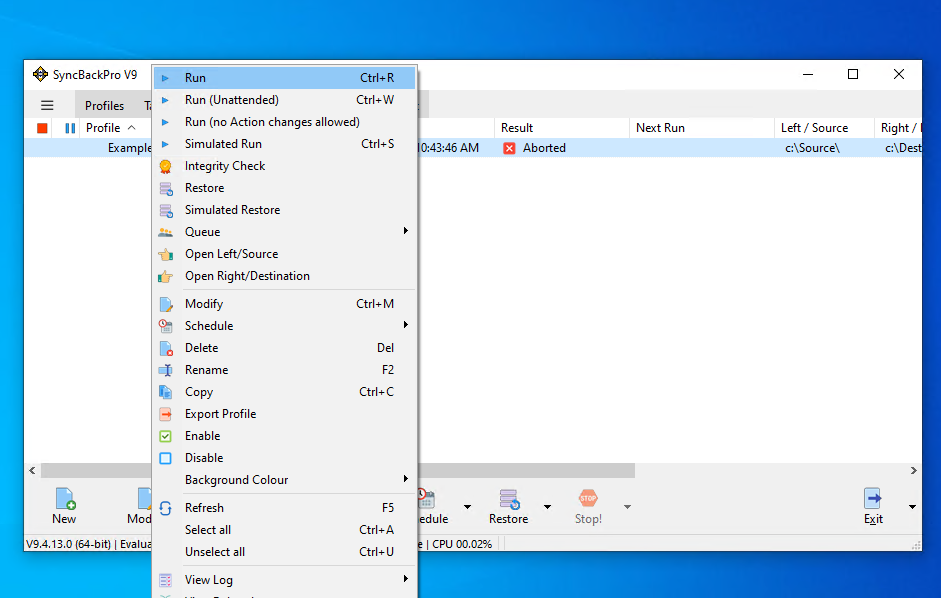Open the Stop! toolbar dropdown arrow
Image resolution: width=941 pixels, height=598 pixels.
click(x=627, y=507)
